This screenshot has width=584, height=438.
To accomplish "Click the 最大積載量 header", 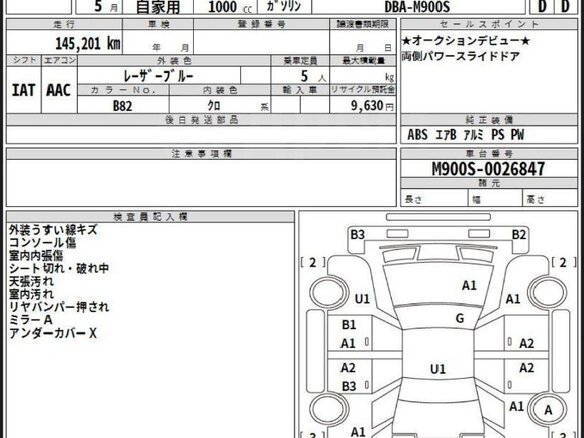I will [363, 60].
